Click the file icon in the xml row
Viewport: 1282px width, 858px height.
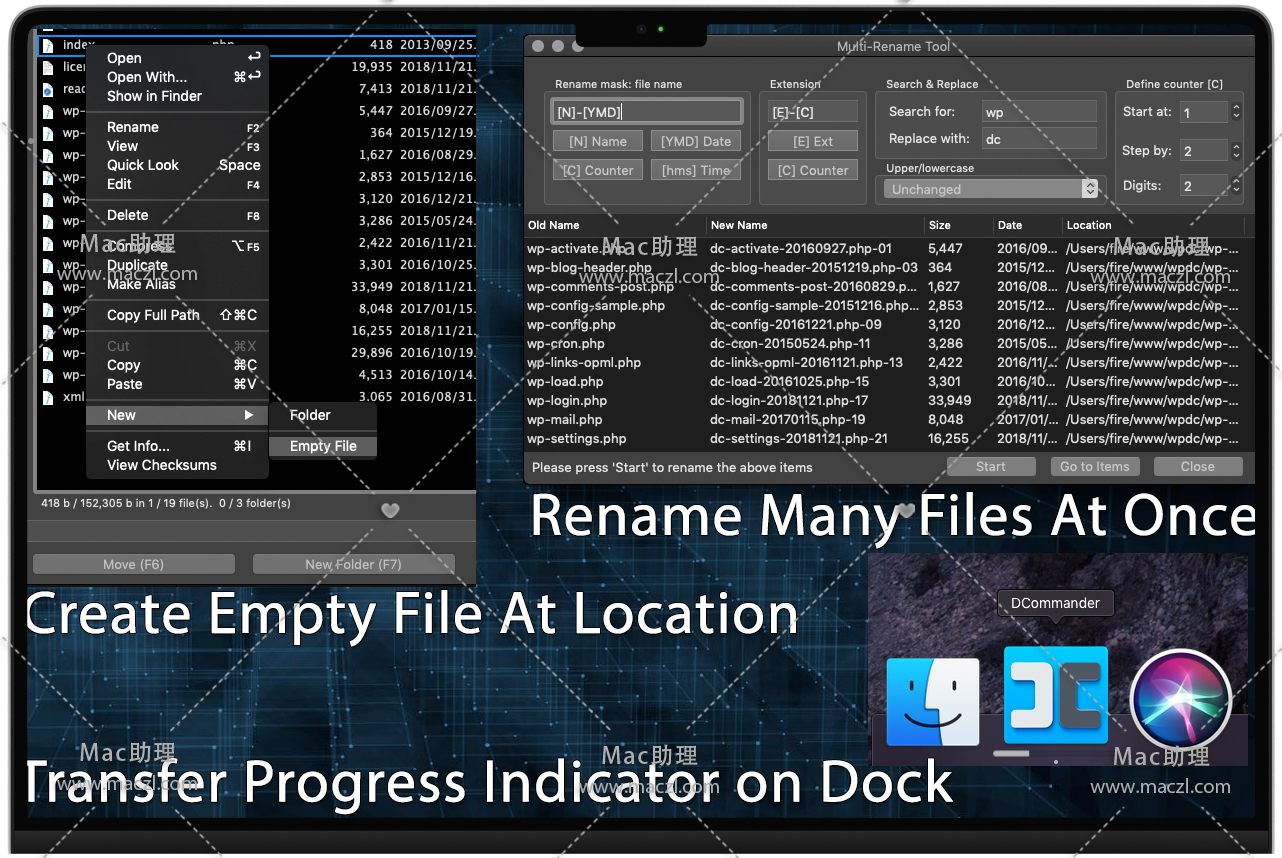pos(47,397)
